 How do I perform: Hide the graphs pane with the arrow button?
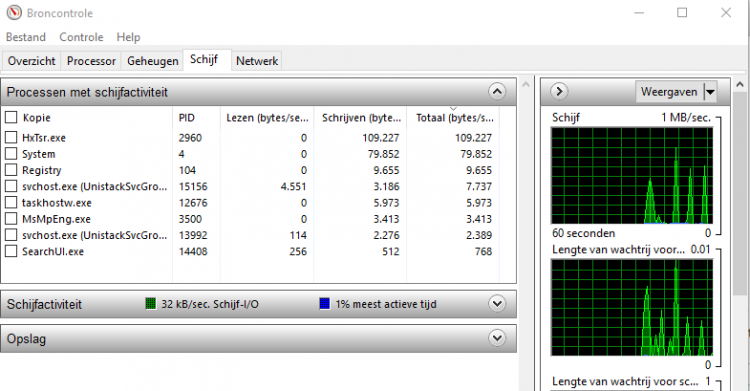coord(559,91)
